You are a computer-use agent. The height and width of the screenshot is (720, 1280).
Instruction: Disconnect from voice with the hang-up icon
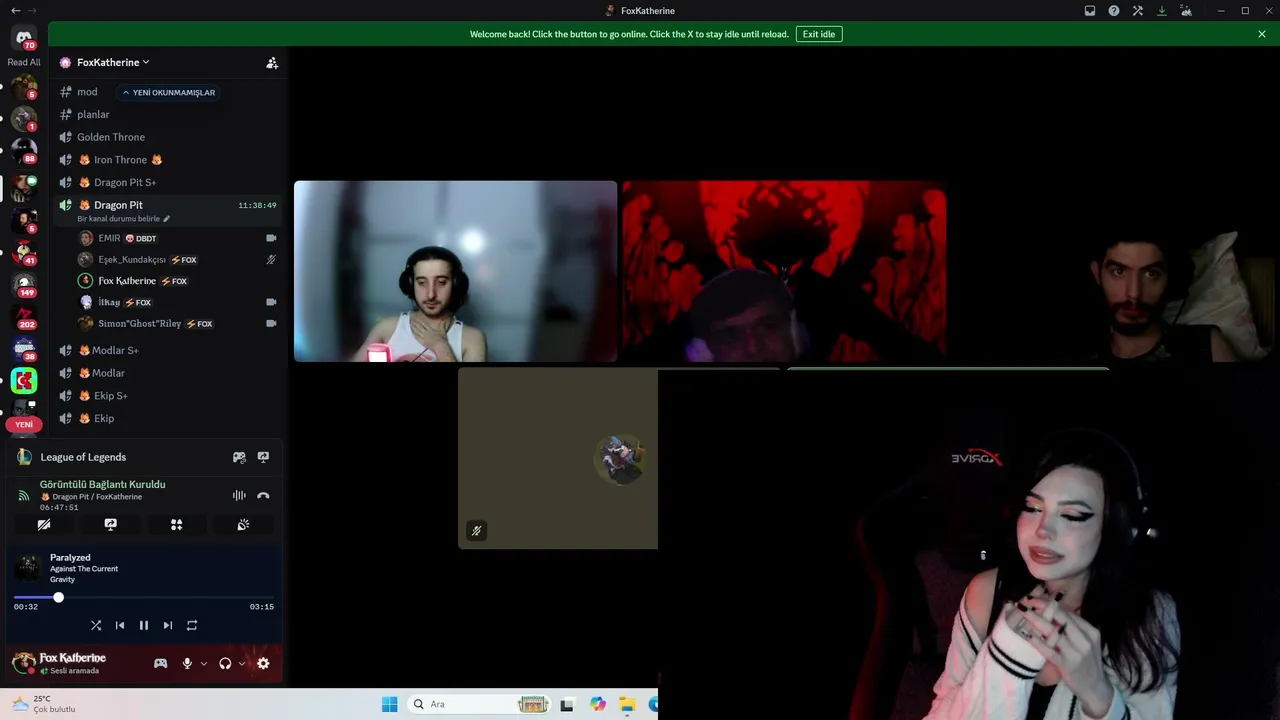click(263, 495)
